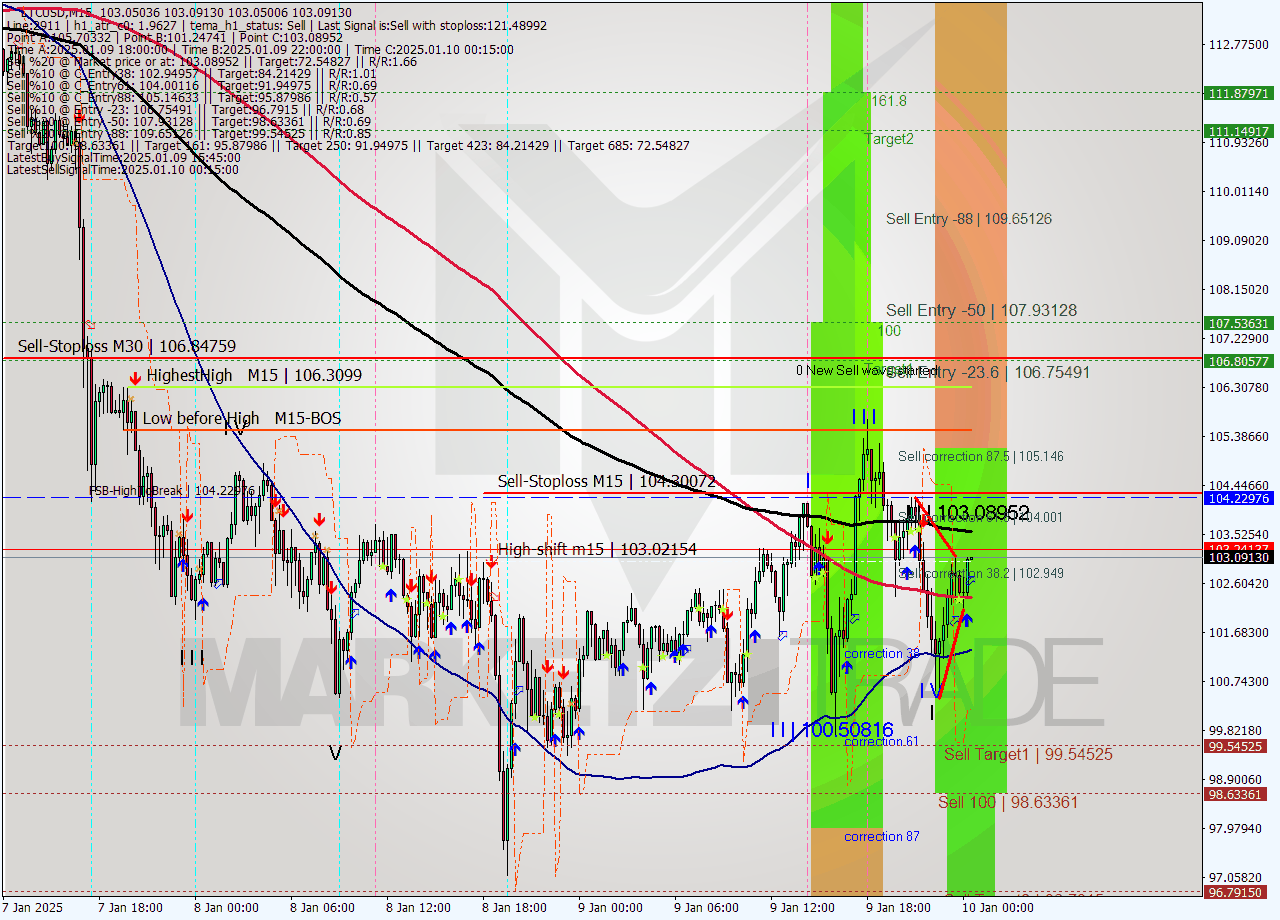Click the LatestBuySignalTime info line
1280x920 pixels.
point(123,158)
